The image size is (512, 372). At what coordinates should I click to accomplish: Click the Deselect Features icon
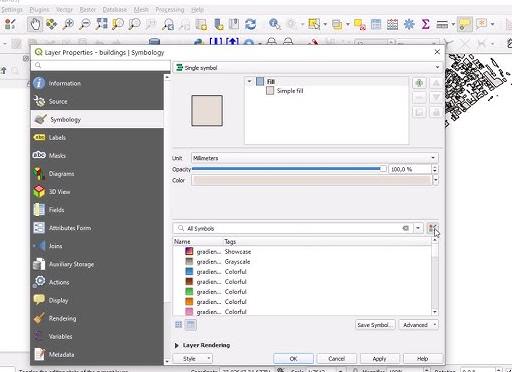359,24
